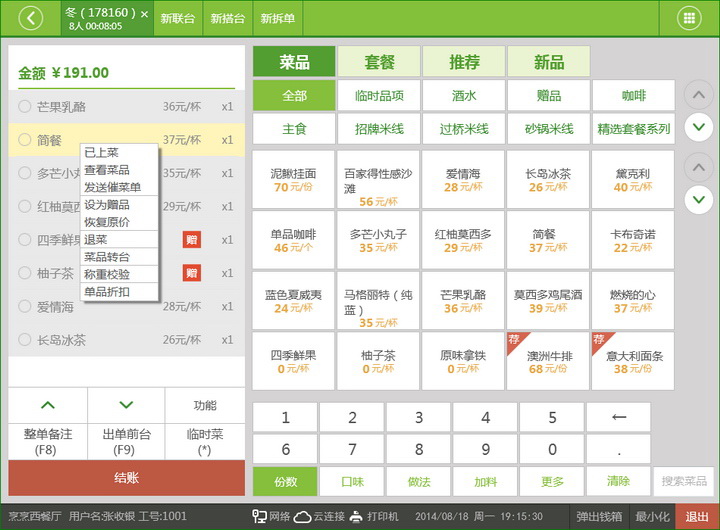The width and height of the screenshot is (720, 530).
Task: Choose 退菜 from context menu
Action: coord(119,239)
